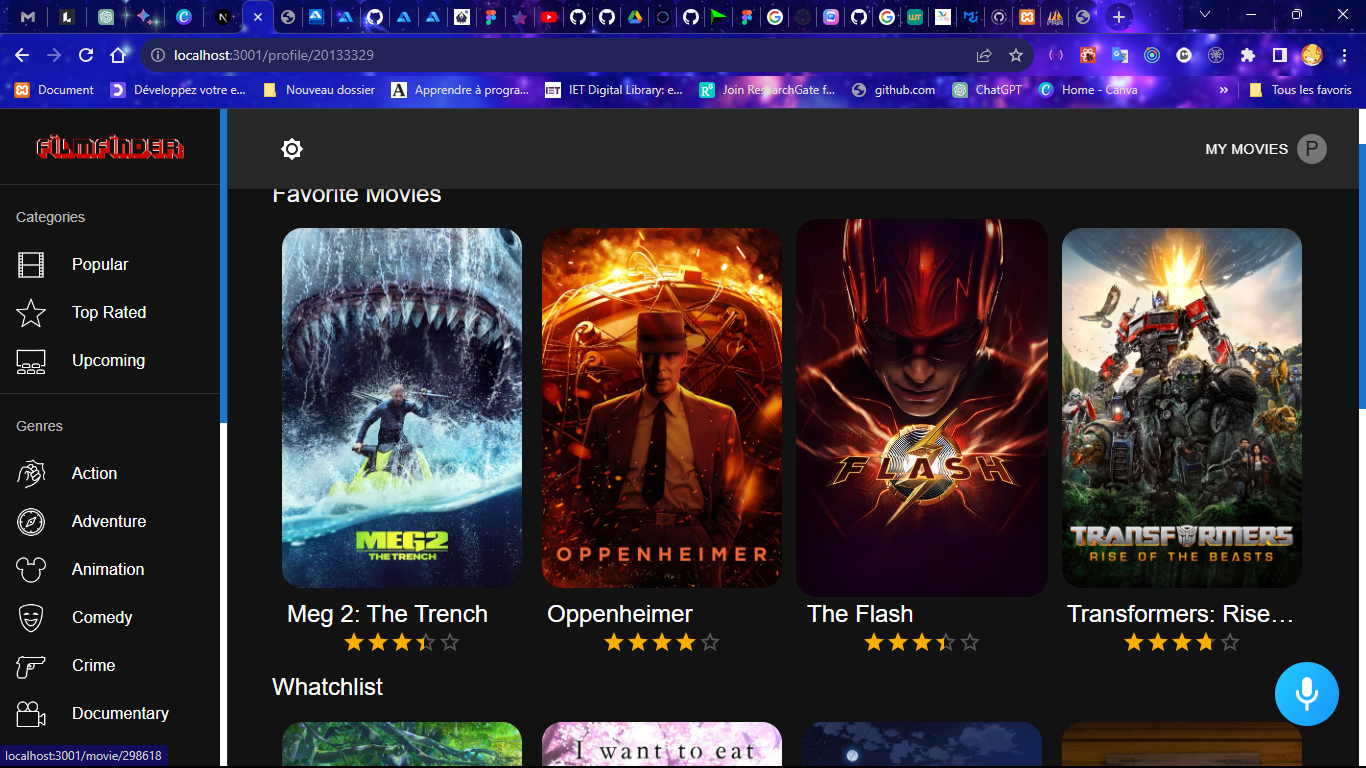Click the Animation mouse-ears icon
The height and width of the screenshot is (768, 1366).
31,570
